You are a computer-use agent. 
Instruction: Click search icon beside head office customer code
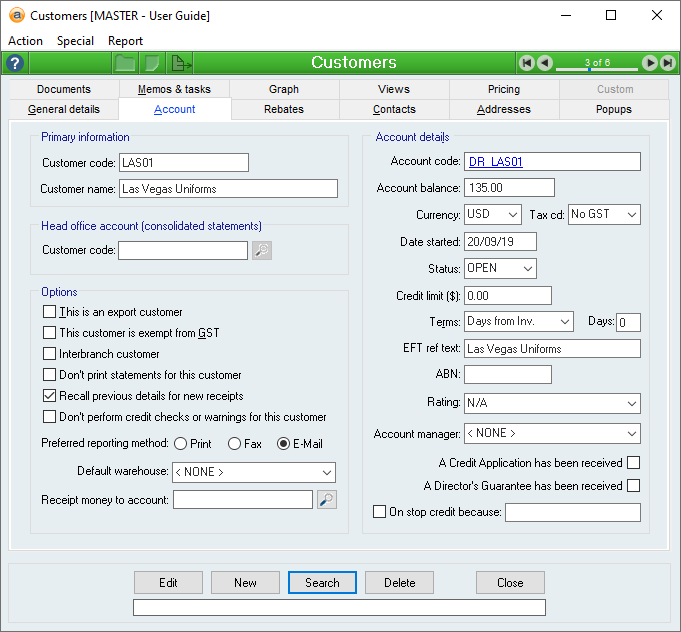tap(262, 250)
